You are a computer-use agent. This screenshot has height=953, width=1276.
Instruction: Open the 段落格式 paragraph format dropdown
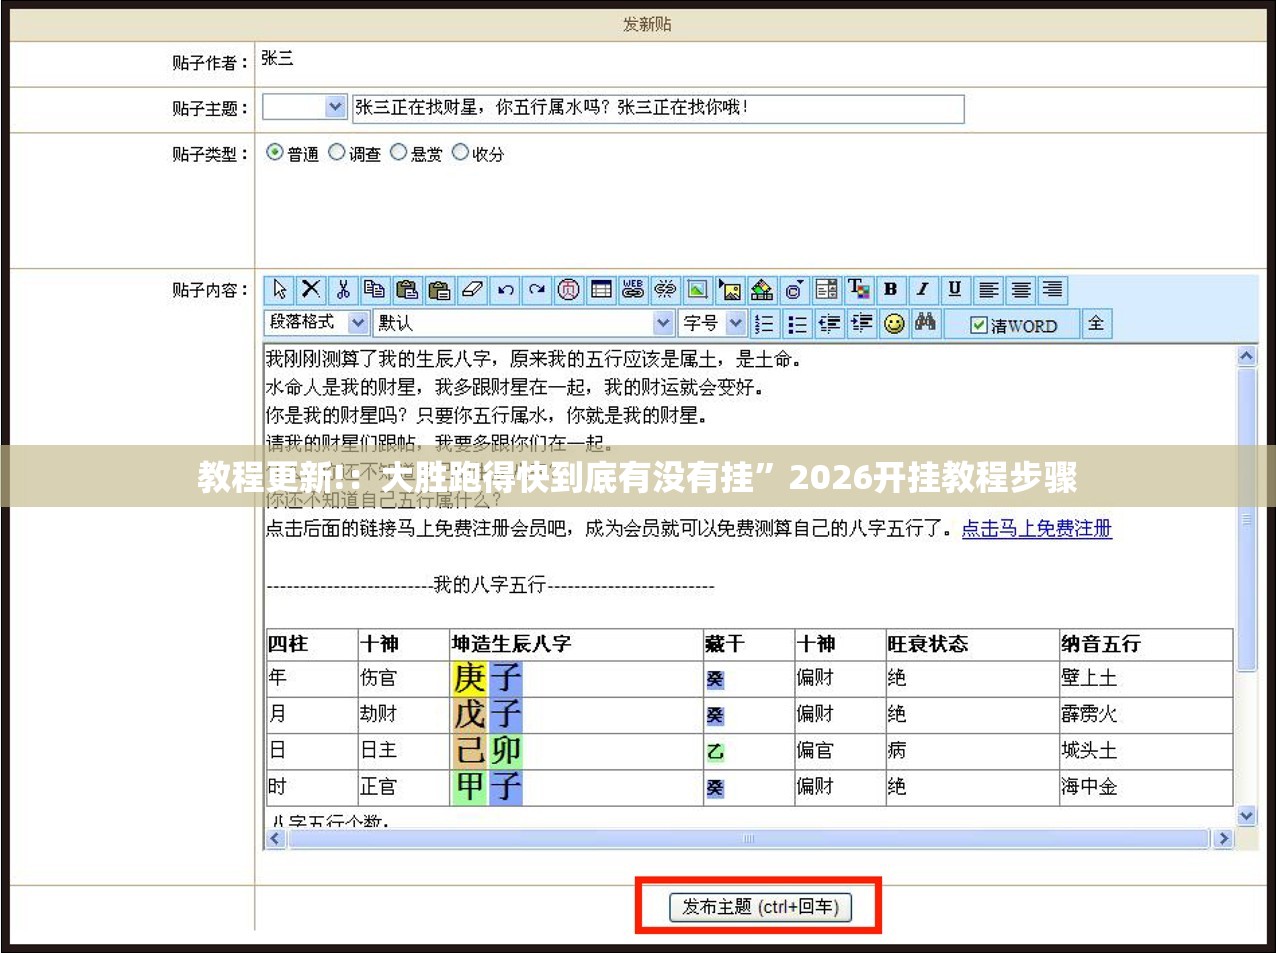(317, 323)
